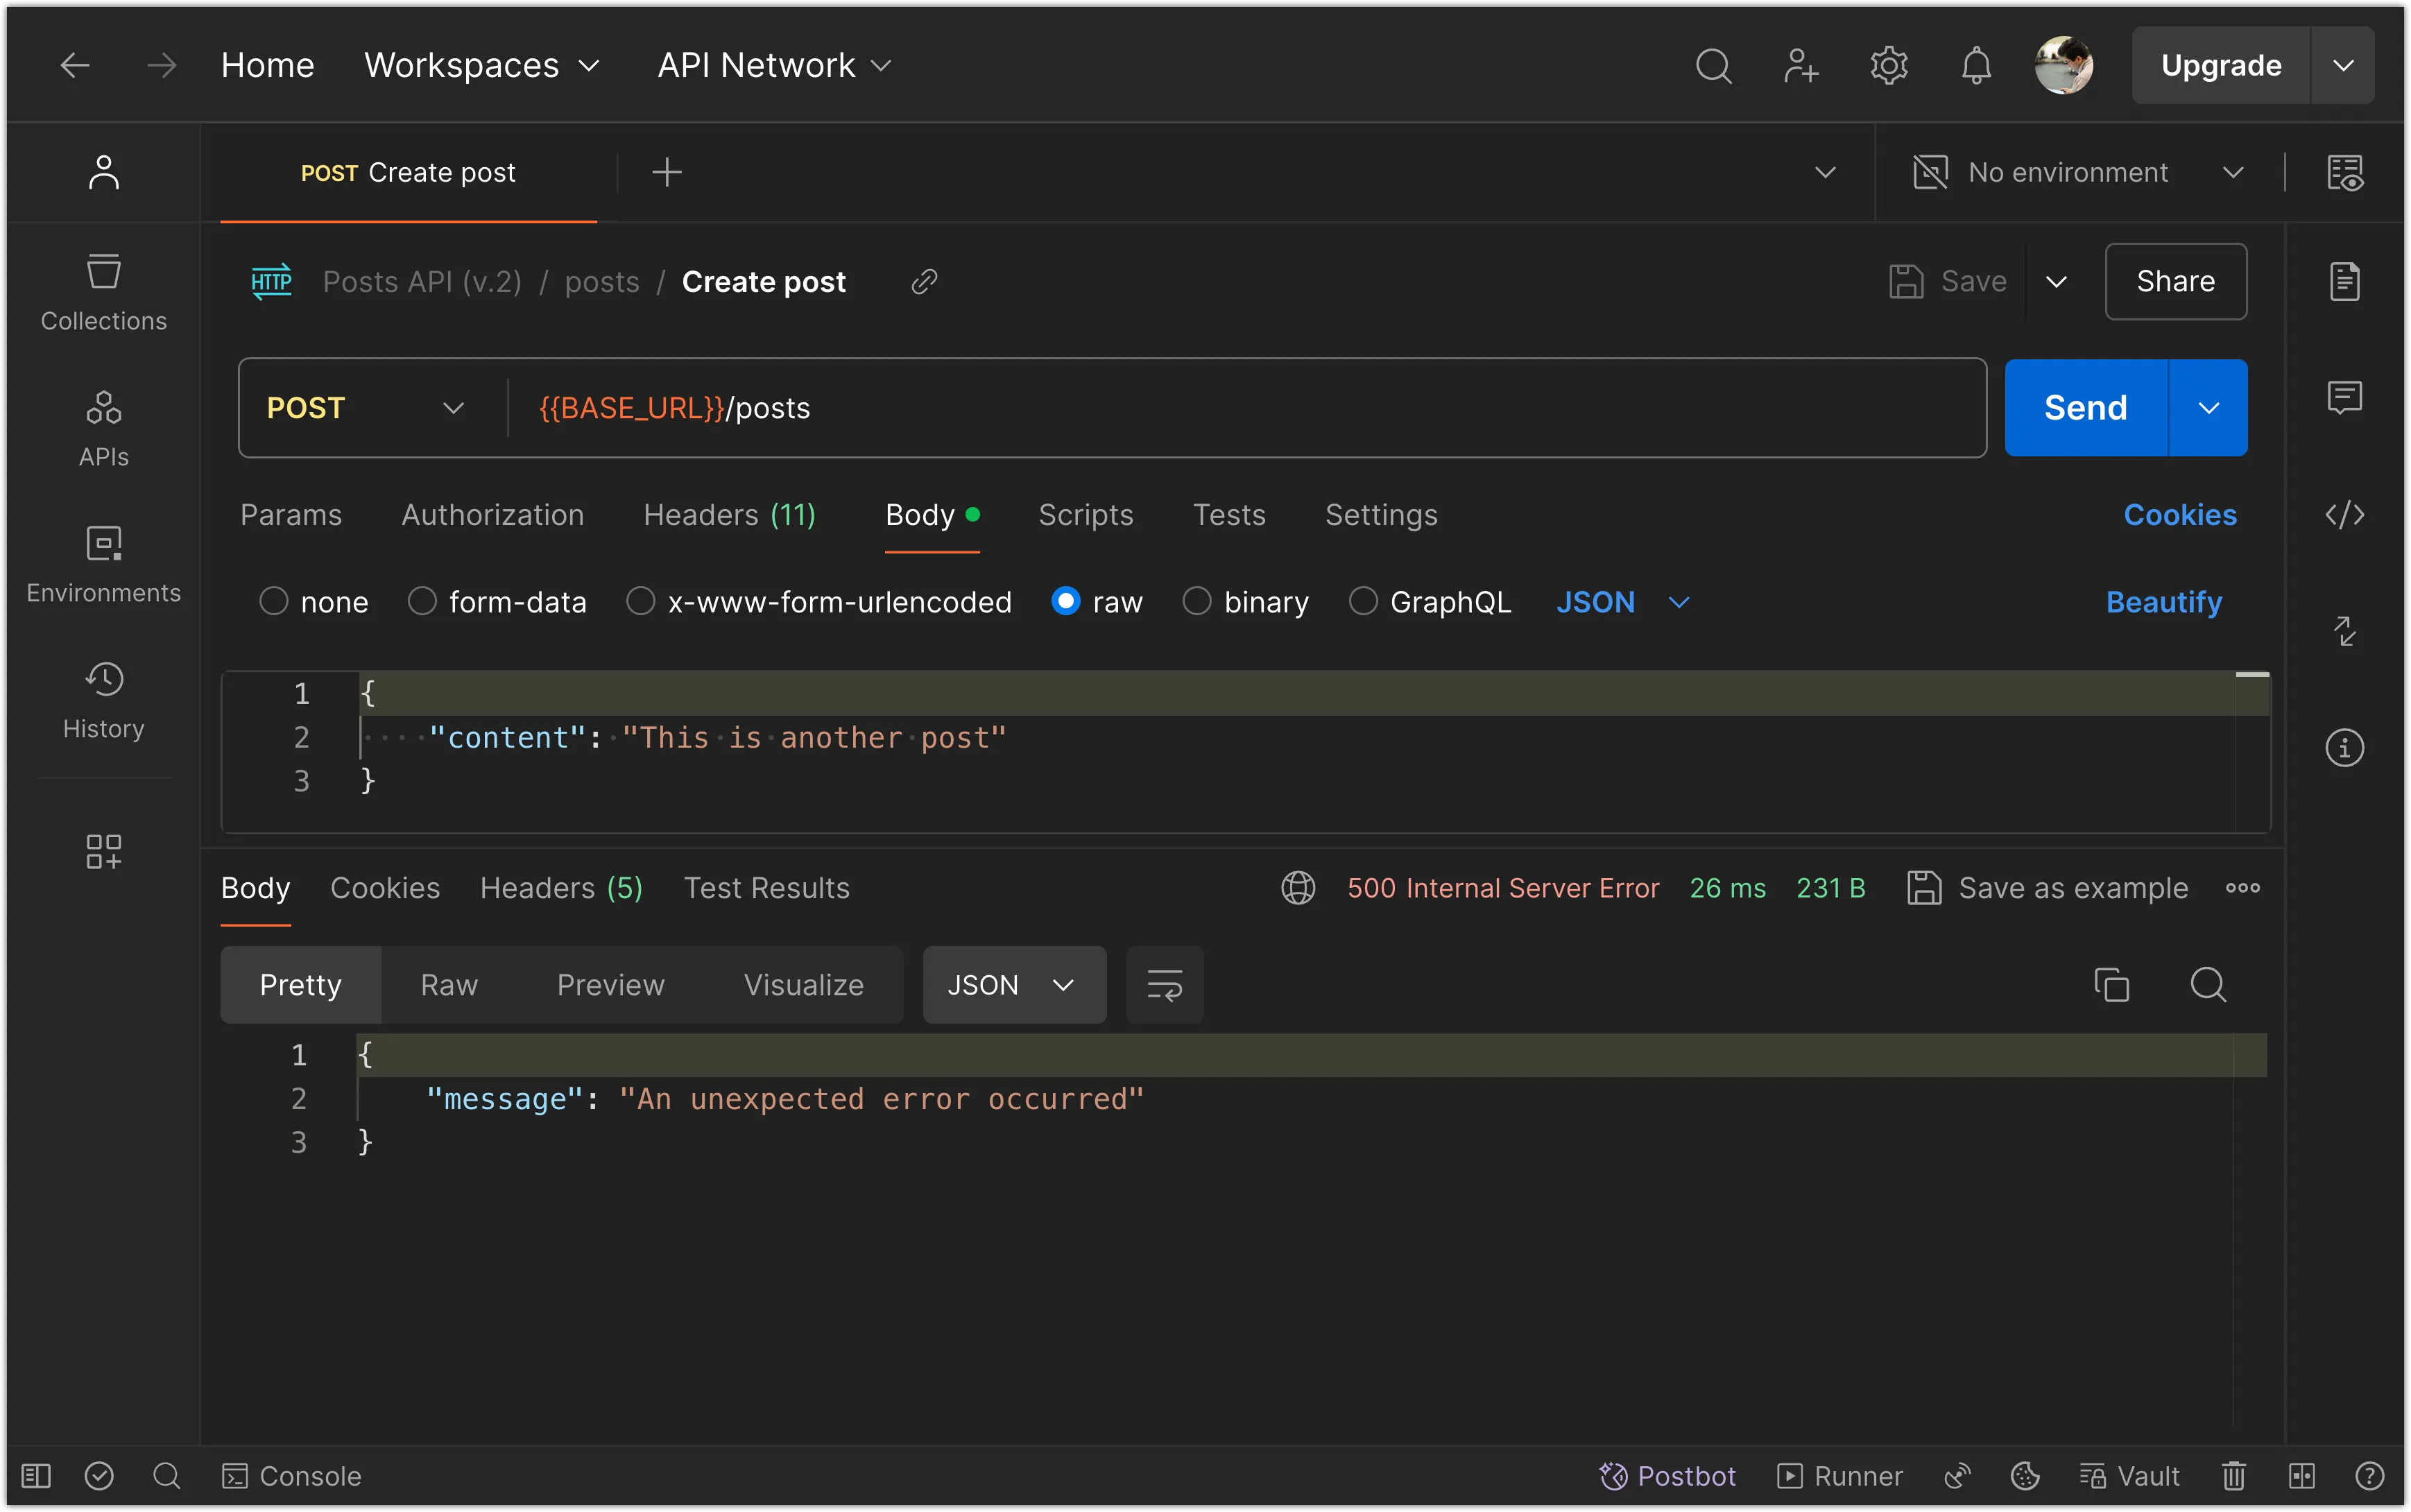Viewport: 2411px width, 1512px height.
Task: Toggle sidebar from the status bar
Action: pos(36,1476)
